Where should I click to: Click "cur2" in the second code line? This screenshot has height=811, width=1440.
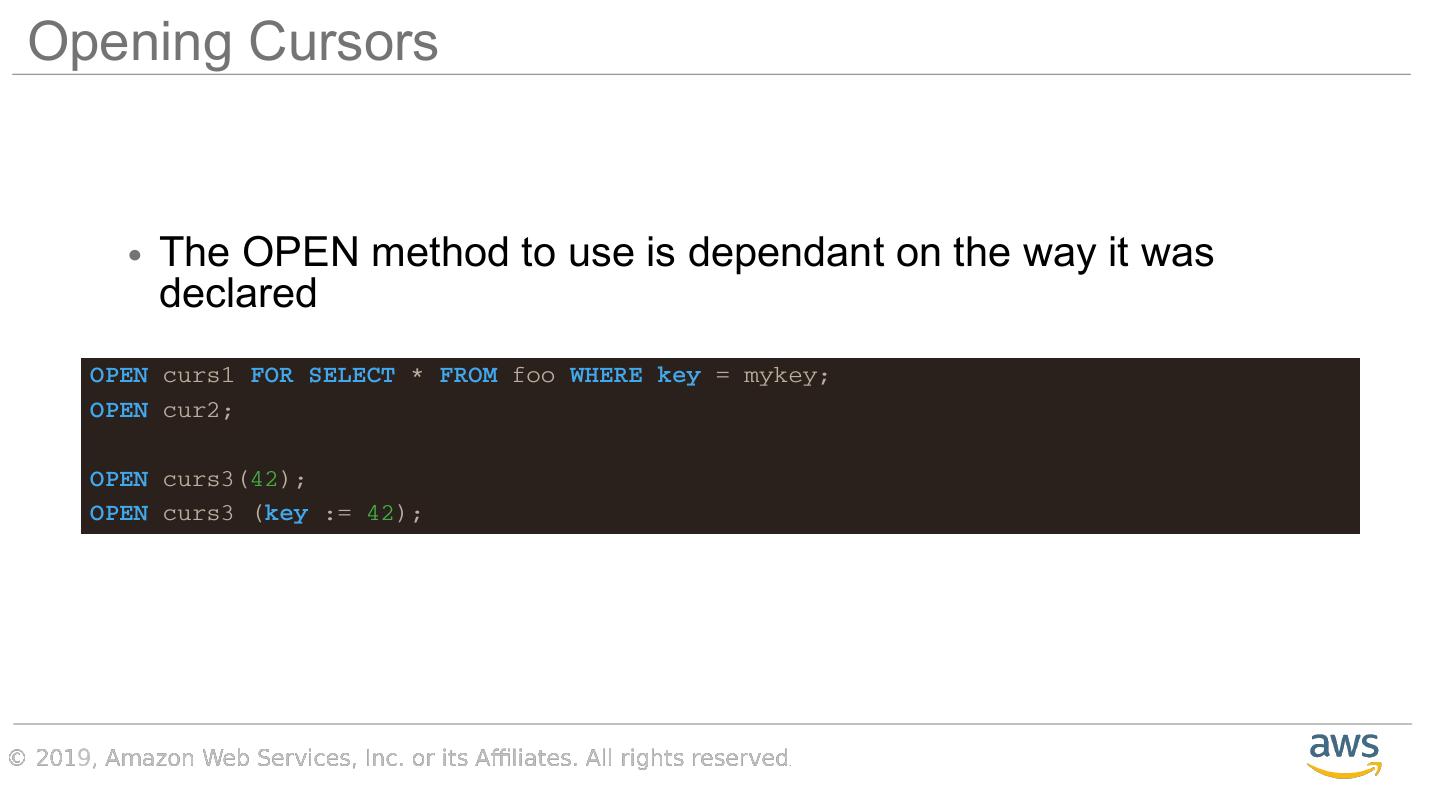pyautogui.click(x=191, y=410)
